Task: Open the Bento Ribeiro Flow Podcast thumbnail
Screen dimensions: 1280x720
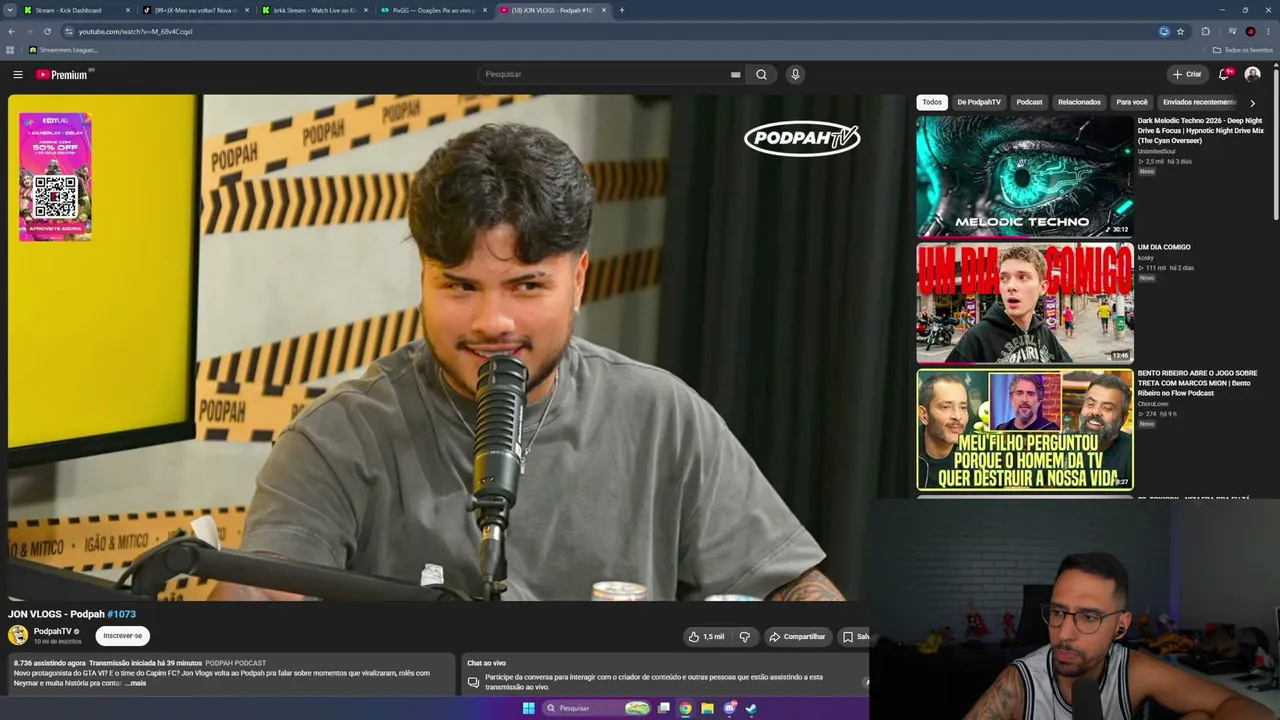Action: 1025,430
